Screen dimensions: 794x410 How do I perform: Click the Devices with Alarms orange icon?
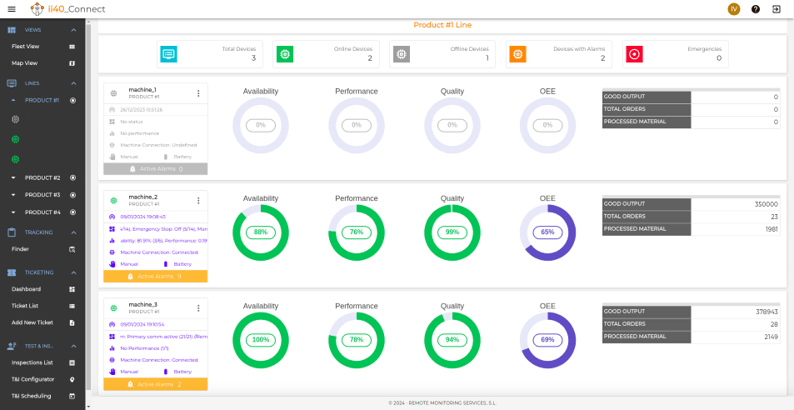pos(518,54)
